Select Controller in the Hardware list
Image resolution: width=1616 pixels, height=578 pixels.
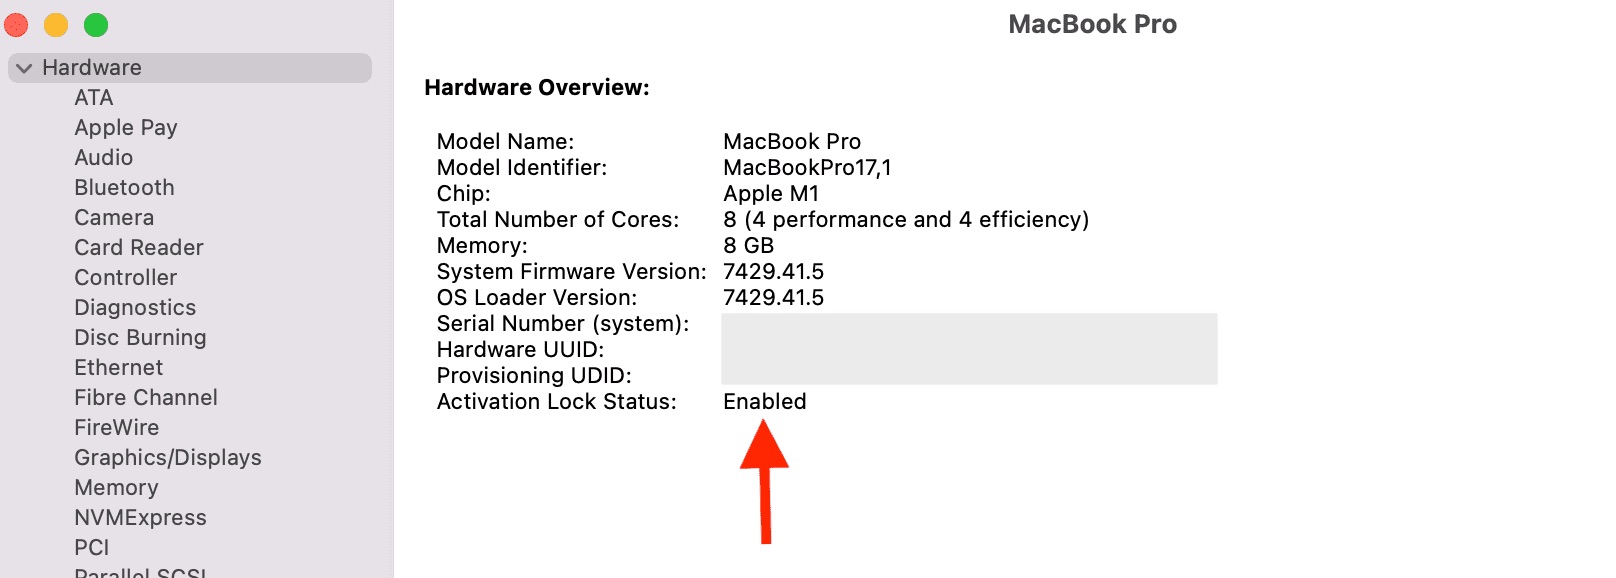126,278
